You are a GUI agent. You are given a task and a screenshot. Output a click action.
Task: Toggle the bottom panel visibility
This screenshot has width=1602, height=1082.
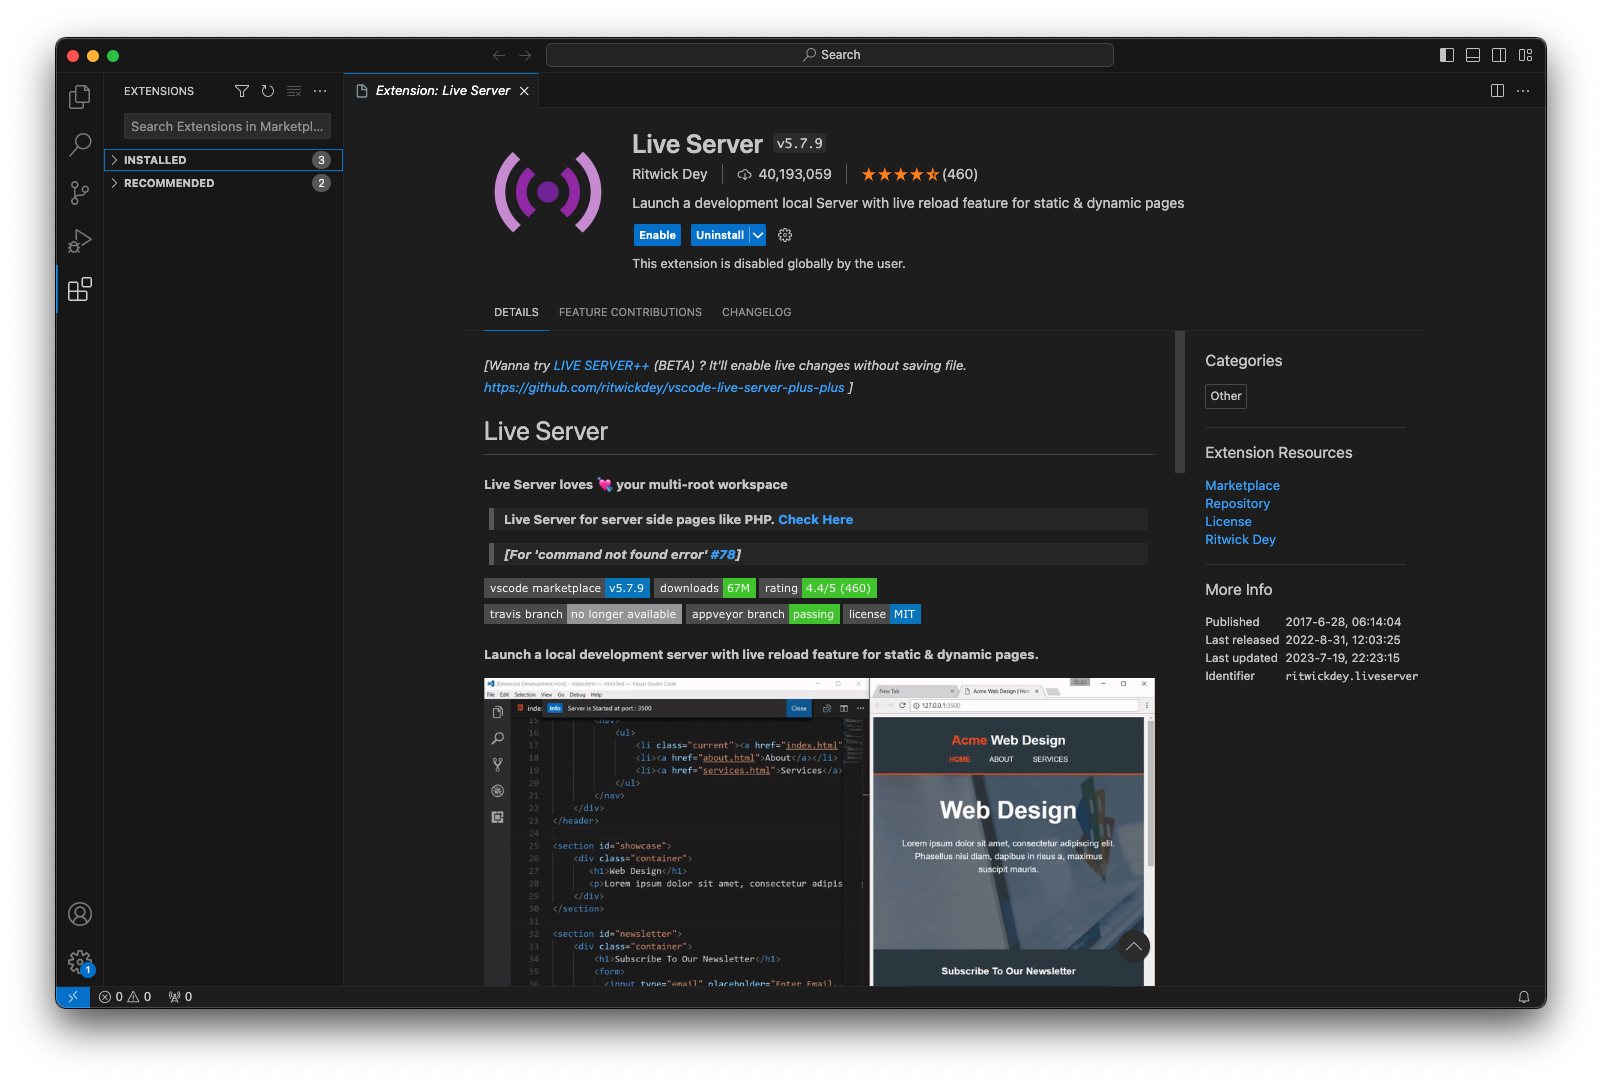click(1473, 55)
